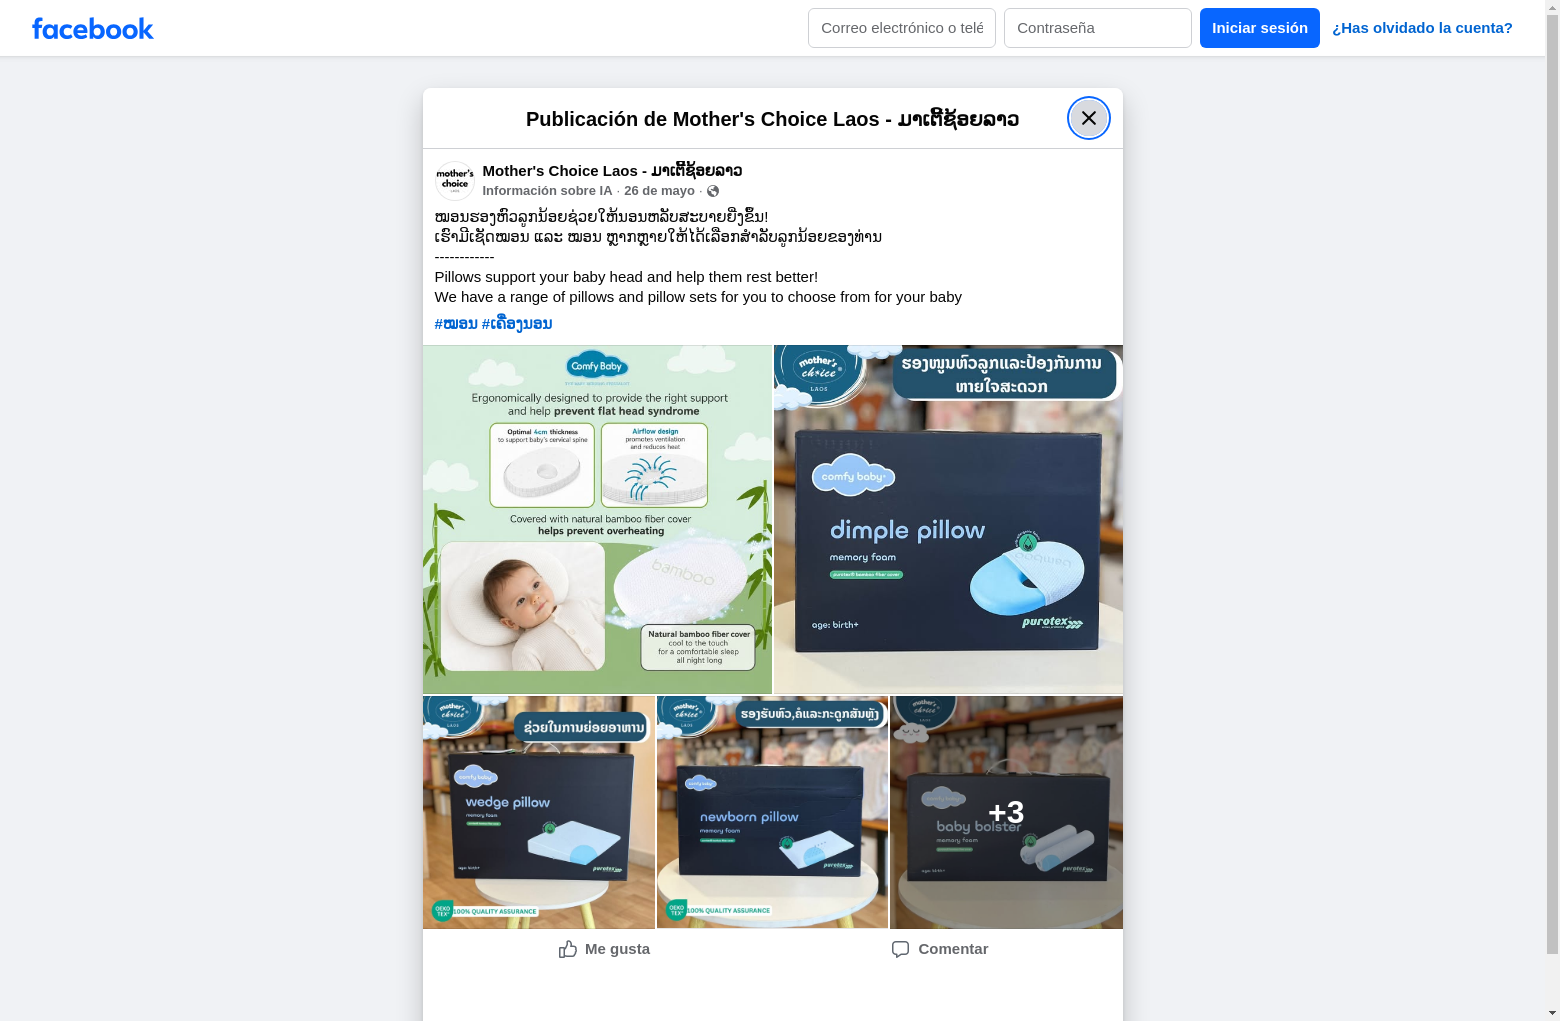Focus the Correo electrónico input field
Image resolution: width=1560 pixels, height=1021 pixels.
[x=902, y=28]
